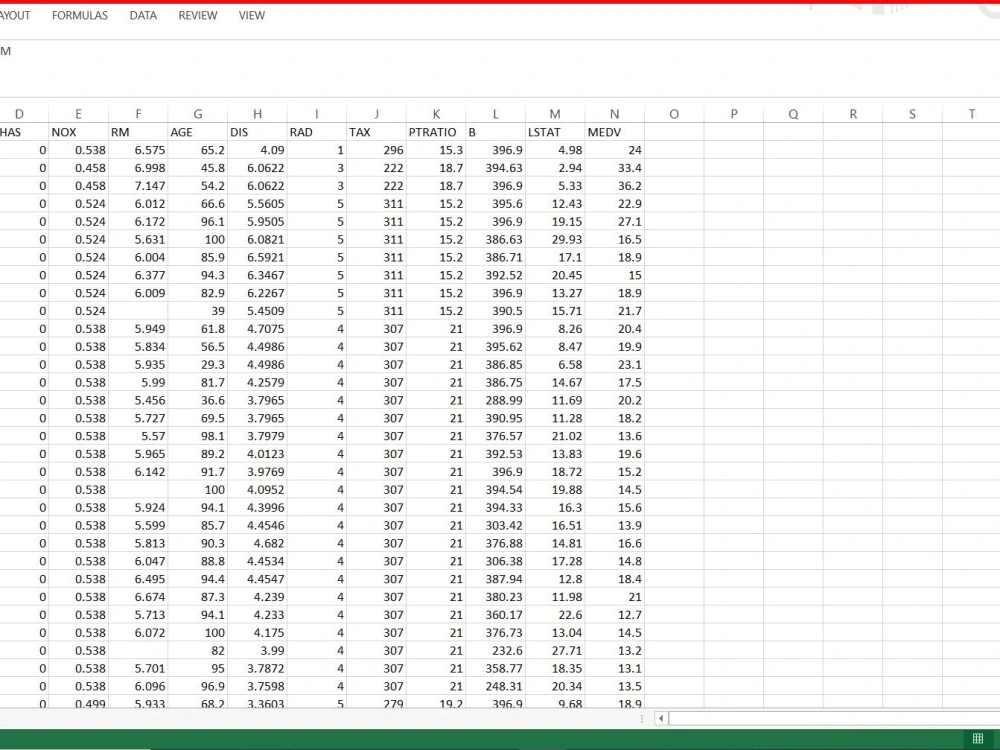This screenshot has height=750, width=1000.
Task: Select the DIS cell containing 4.09
Action: (x=258, y=150)
